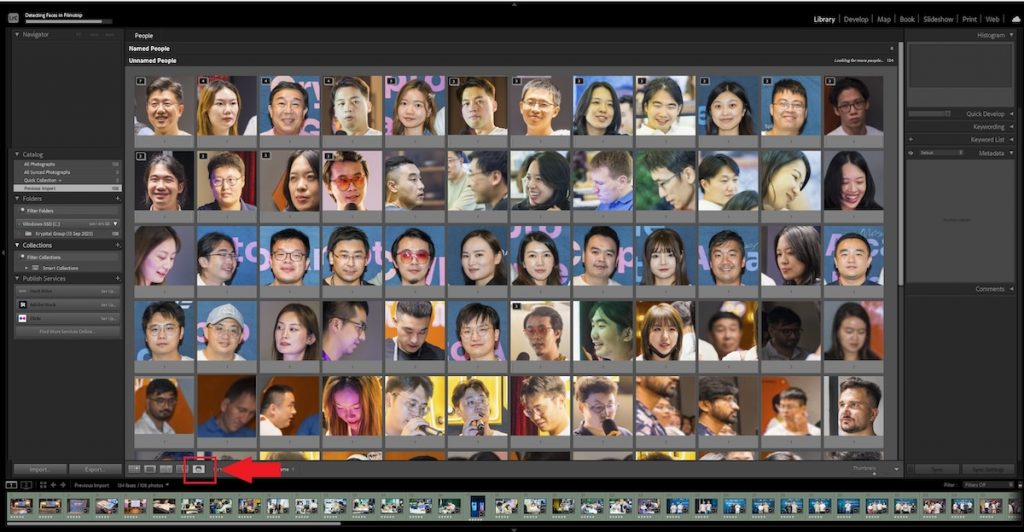Switch to the Map module
Viewport: 1024px width, 532px height.
point(884,20)
